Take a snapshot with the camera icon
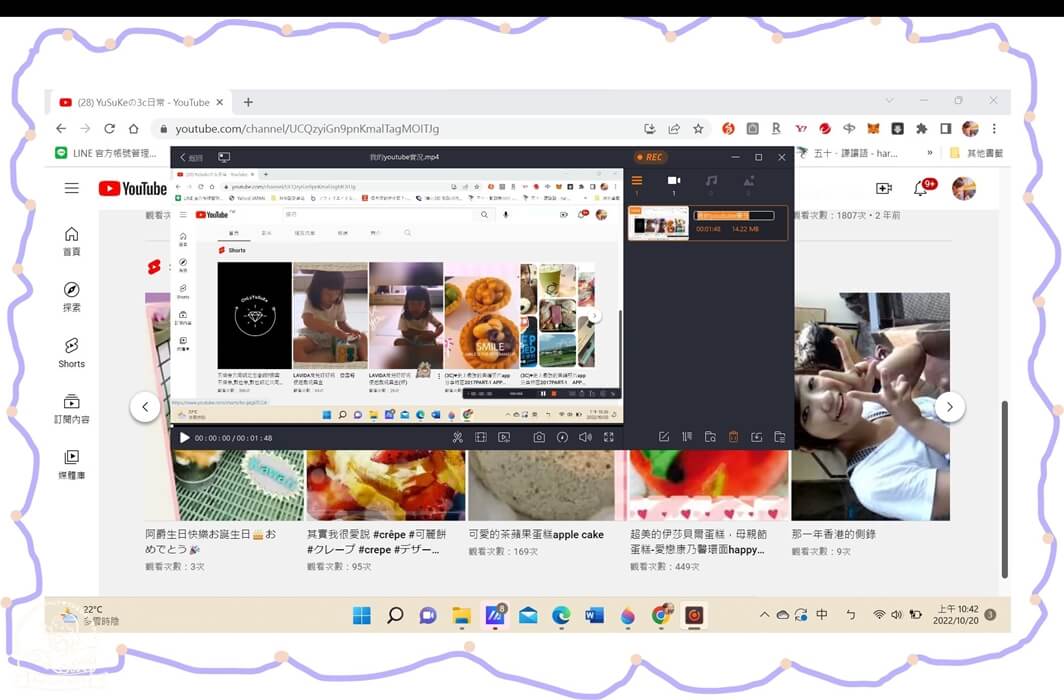This screenshot has width=1064, height=700. tap(540, 437)
